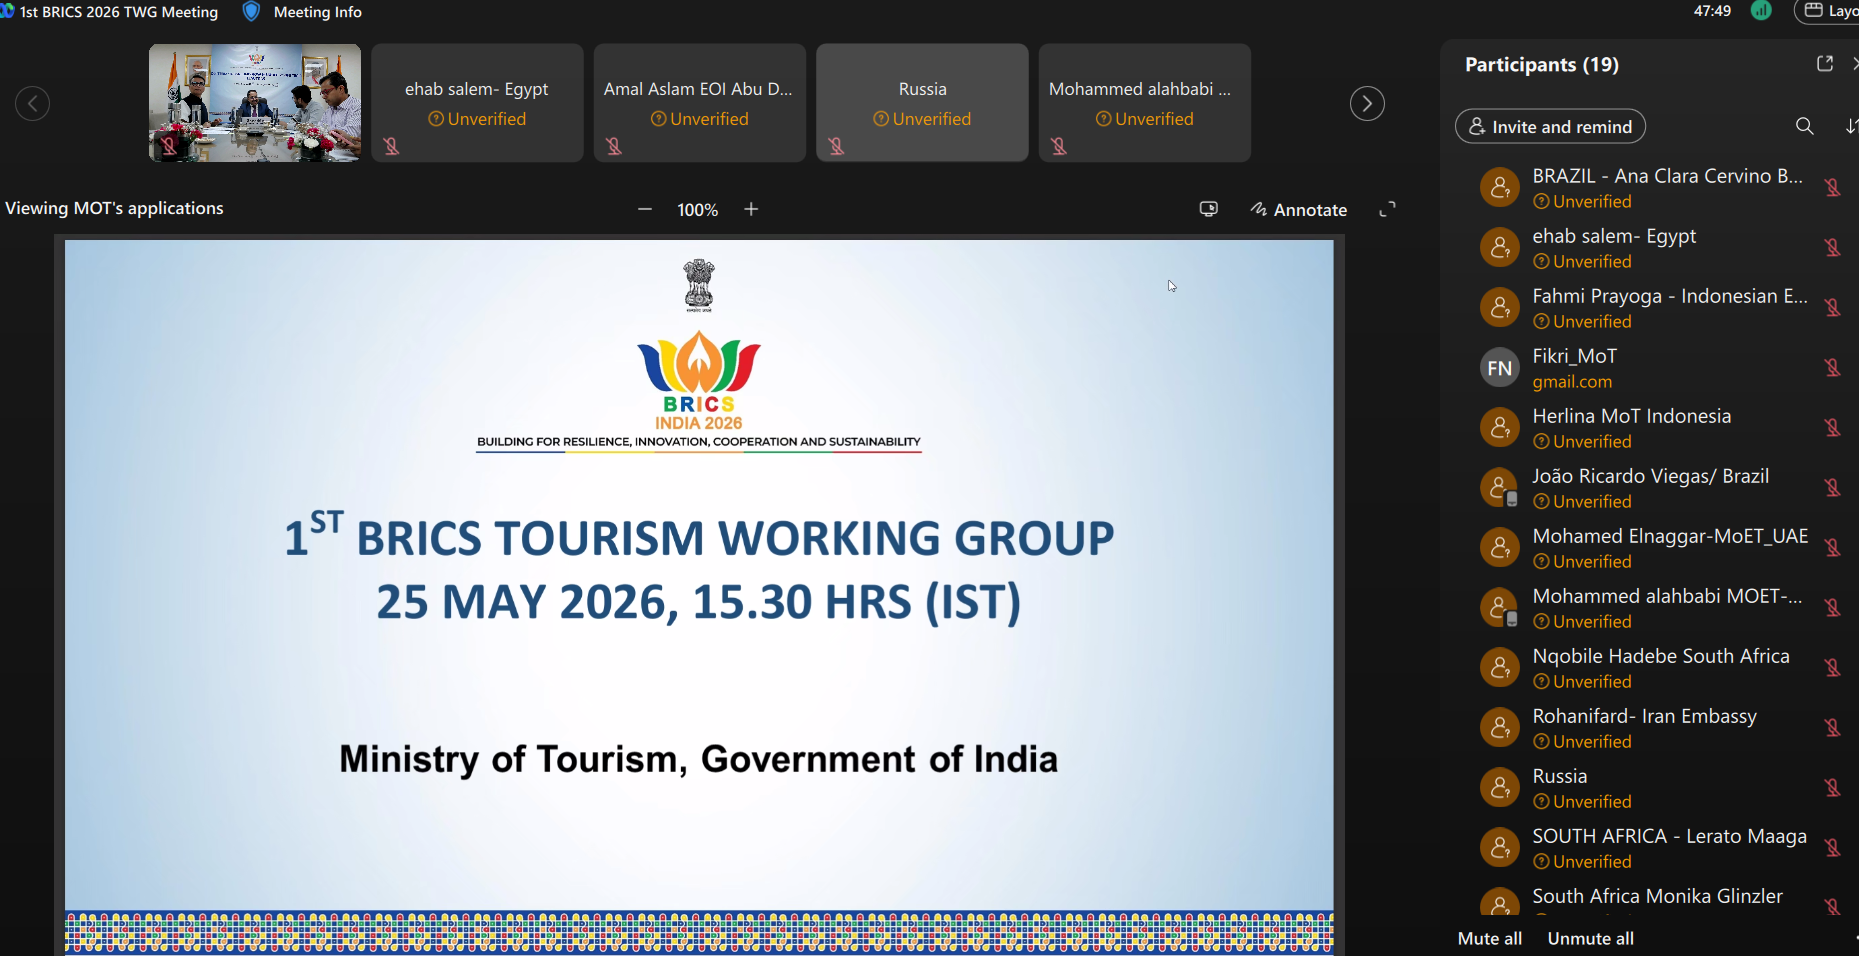1859x956 pixels.
Task: Zoom in shared screen with plus
Action: (751, 209)
